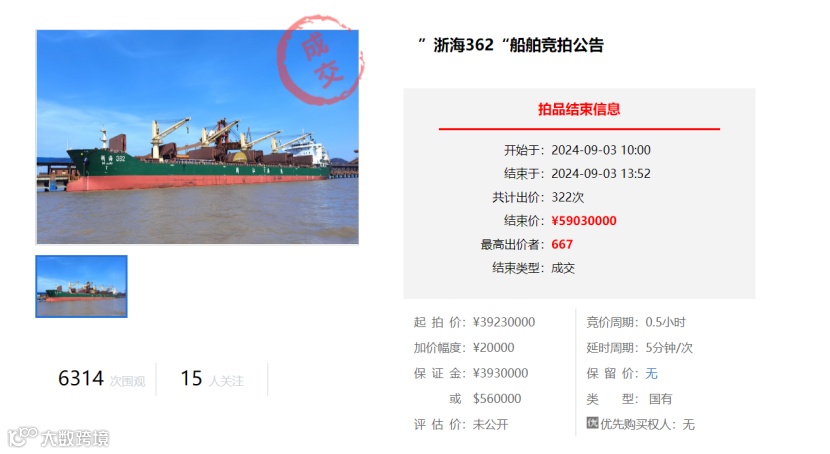Image resolution: width=830 pixels, height=454 pixels.
Task: Click the bid increment ¥20000 value
Action: (x=493, y=348)
